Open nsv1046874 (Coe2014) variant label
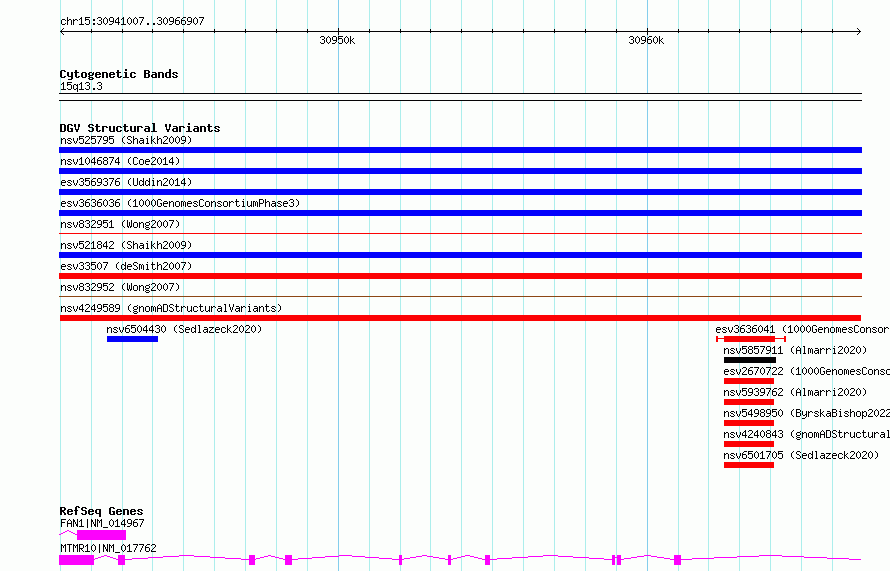The image size is (890, 571). [x=120, y=161]
